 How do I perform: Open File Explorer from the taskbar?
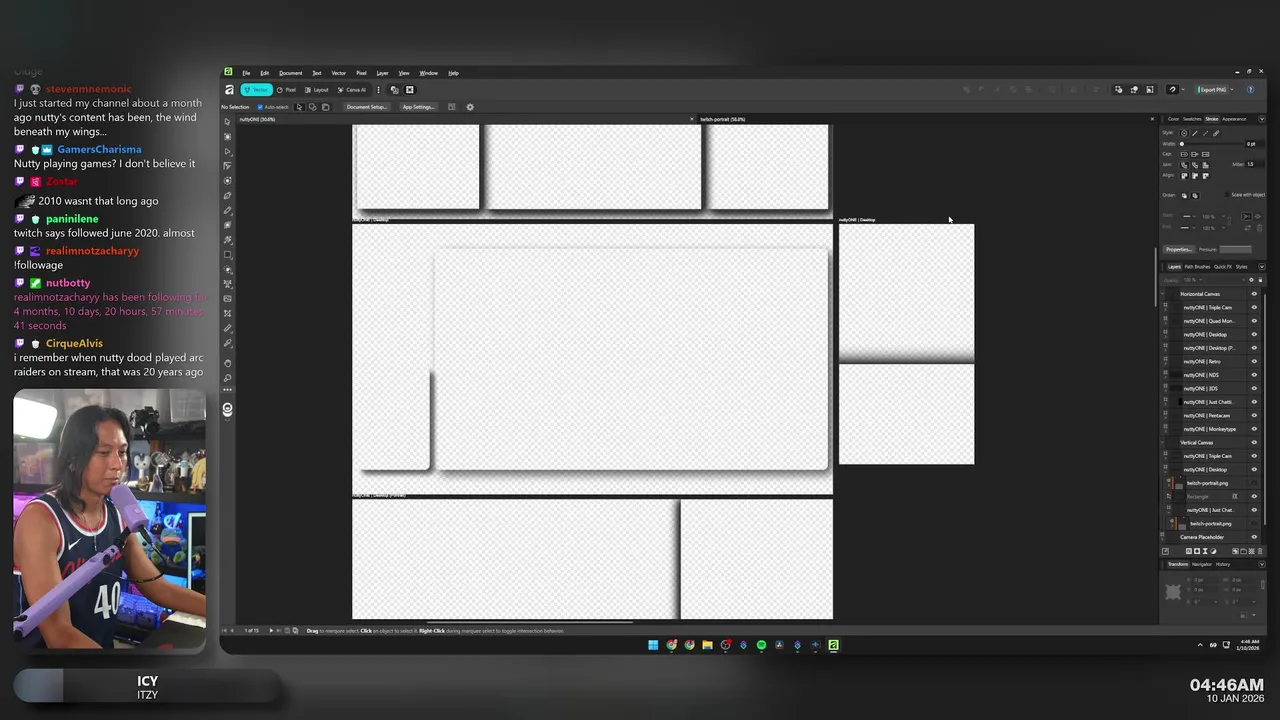(707, 645)
